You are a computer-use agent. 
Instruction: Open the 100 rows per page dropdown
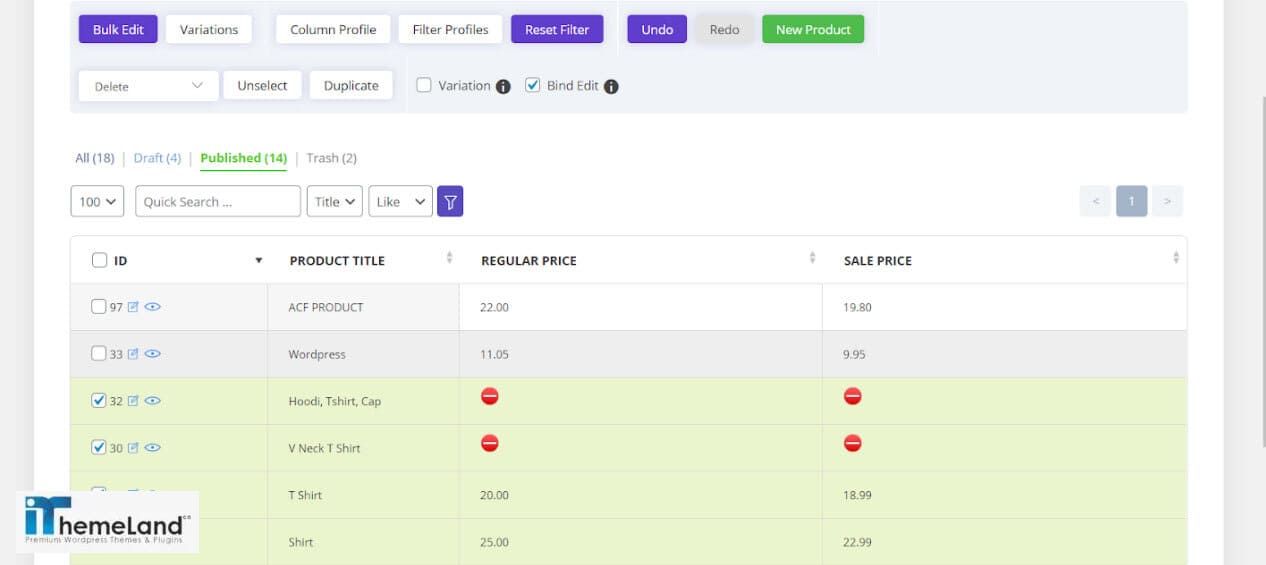tap(97, 202)
